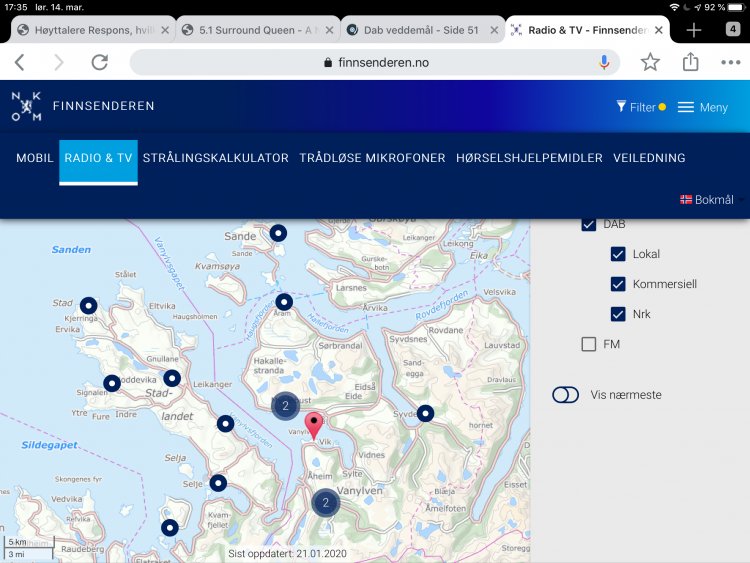Uncheck the Nrk checkbox
The image size is (750, 563).
click(x=618, y=314)
